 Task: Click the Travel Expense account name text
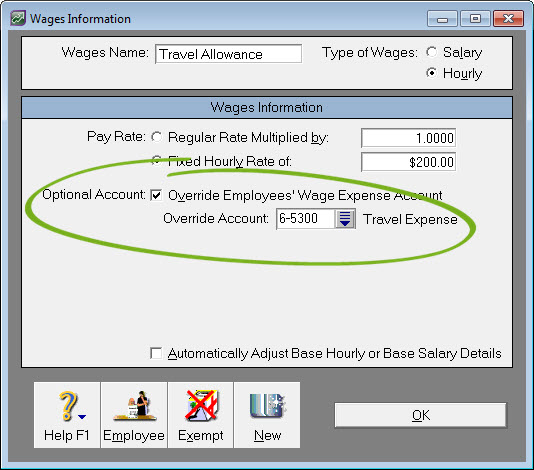[410, 219]
